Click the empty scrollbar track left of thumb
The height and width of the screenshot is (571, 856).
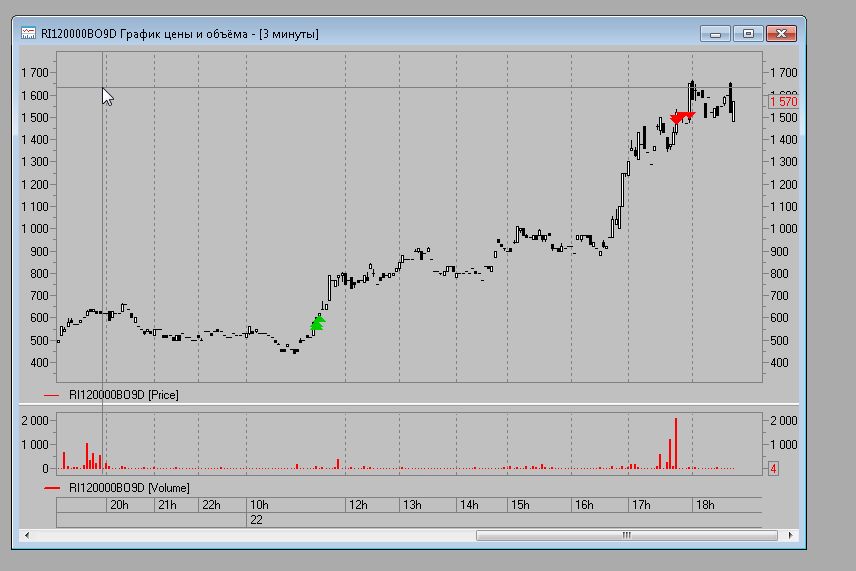pyautogui.click(x=250, y=535)
